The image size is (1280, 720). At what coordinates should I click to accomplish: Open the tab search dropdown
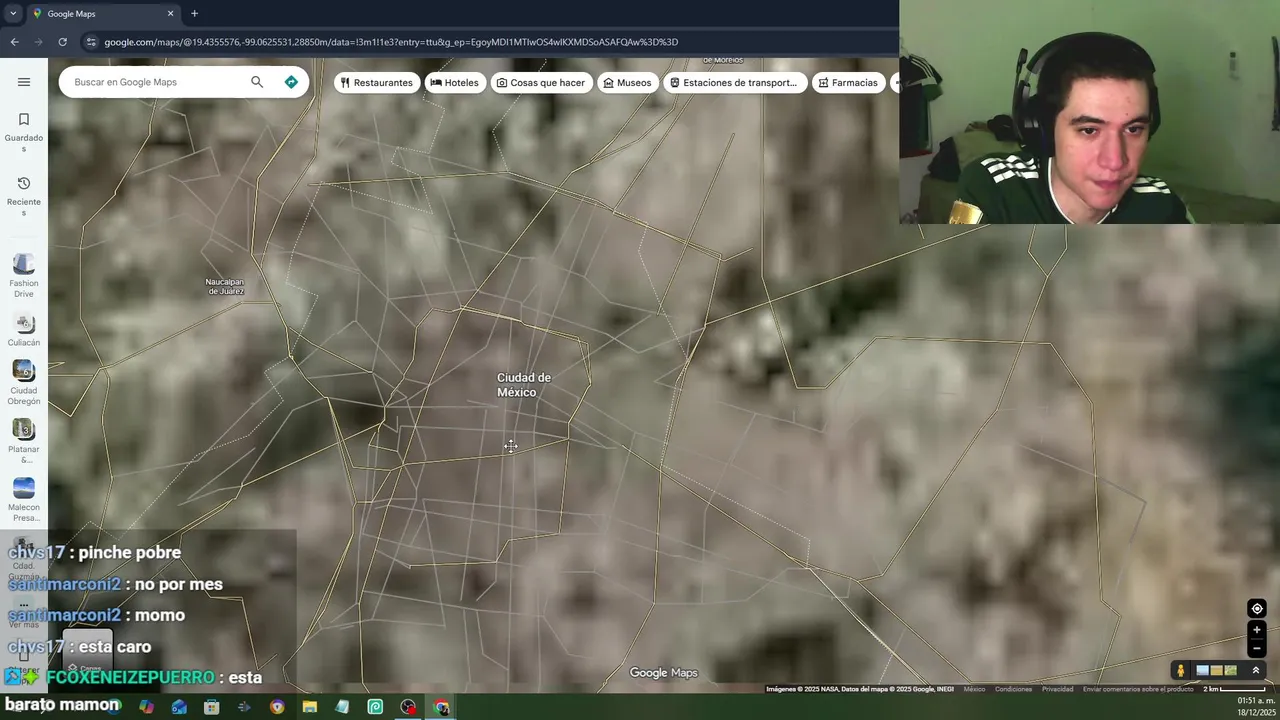coord(13,14)
